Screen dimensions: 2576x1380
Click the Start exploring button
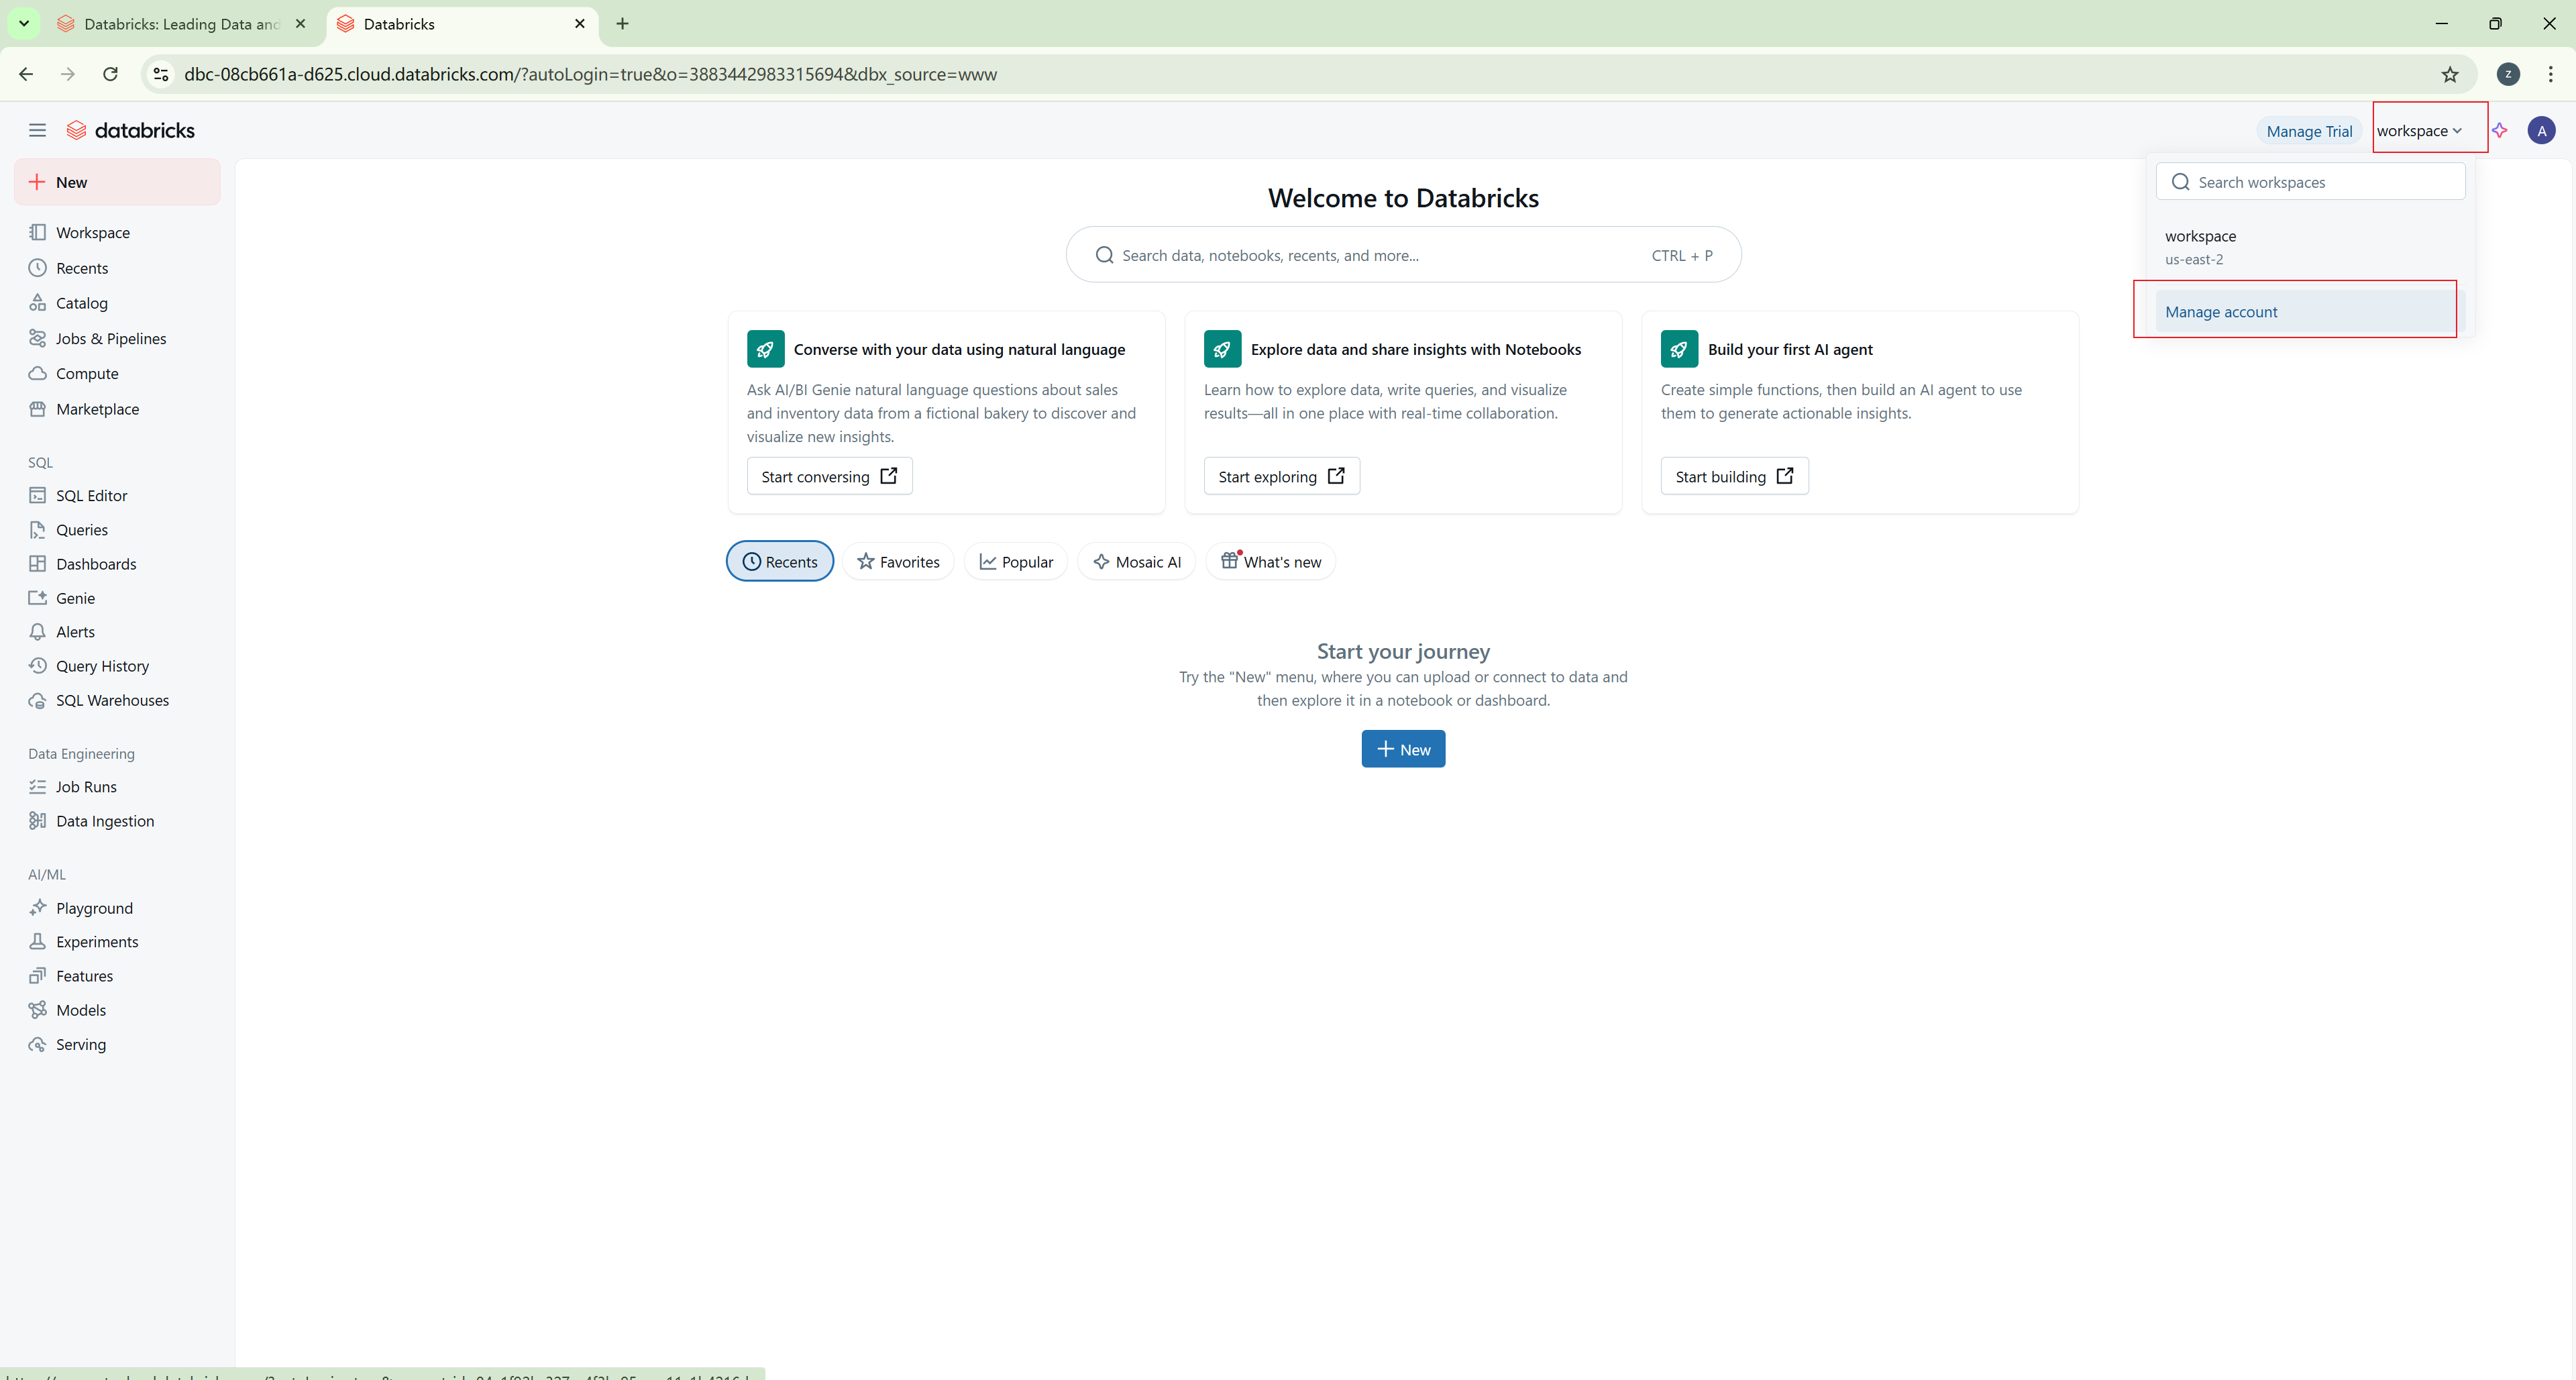(1282, 477)
